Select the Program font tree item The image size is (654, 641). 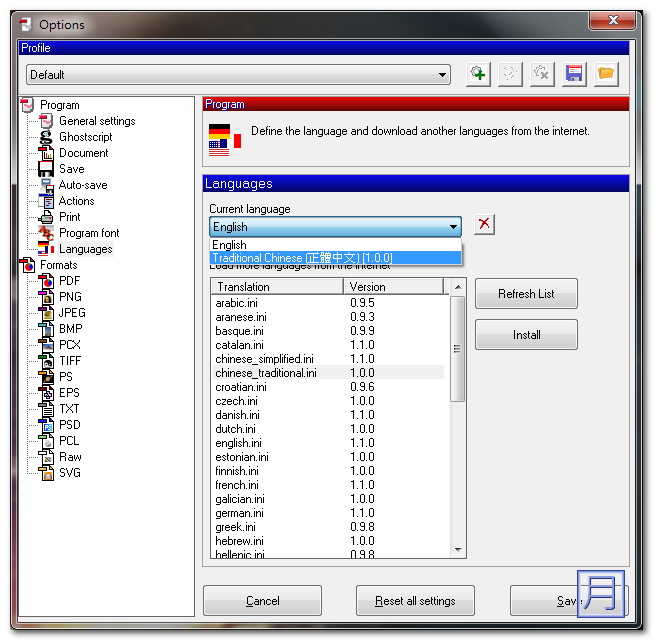89,233
